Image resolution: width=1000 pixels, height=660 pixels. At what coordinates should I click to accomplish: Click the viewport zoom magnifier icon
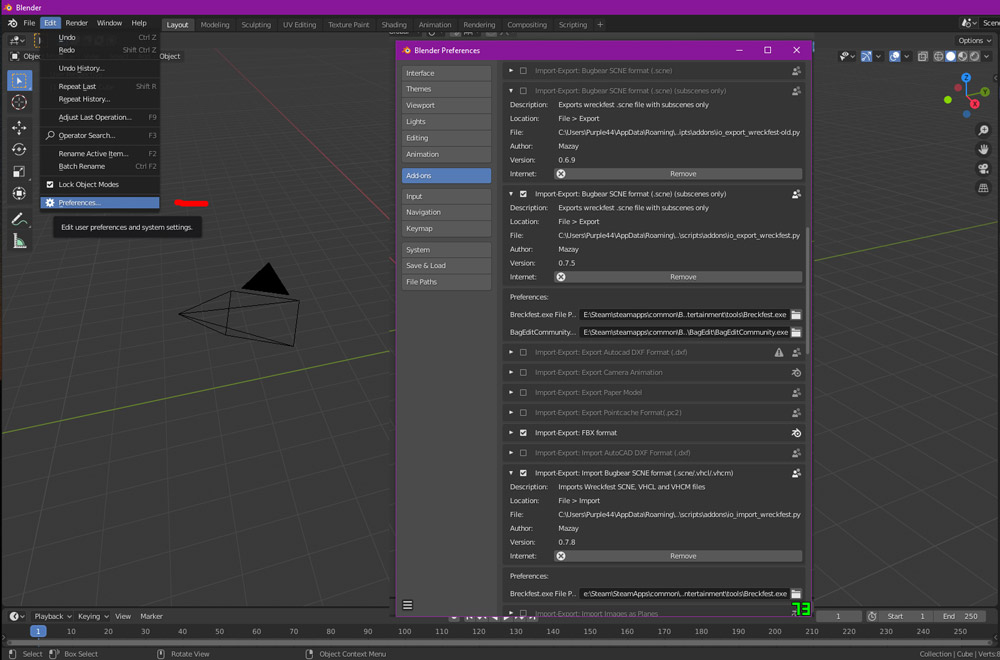[x=983, y=130]
